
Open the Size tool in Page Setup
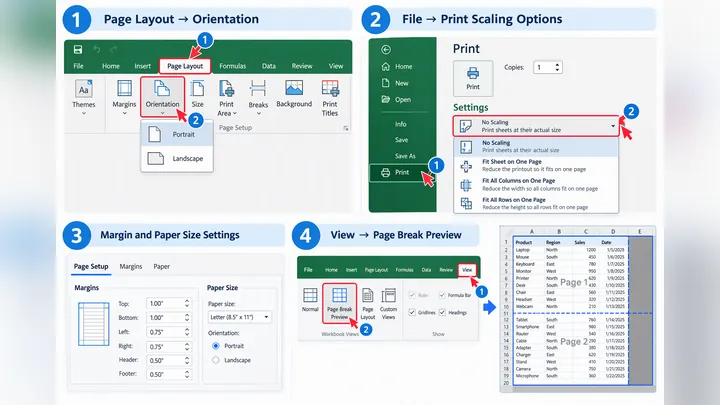click(x=197, y=95)
